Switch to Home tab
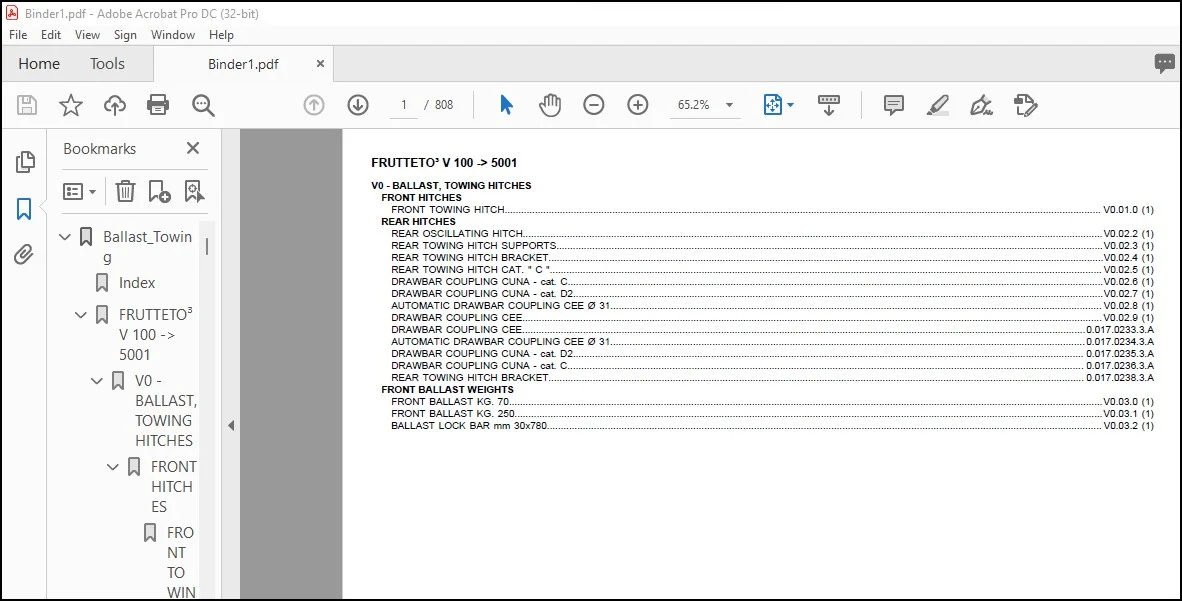 pos(39,64)
